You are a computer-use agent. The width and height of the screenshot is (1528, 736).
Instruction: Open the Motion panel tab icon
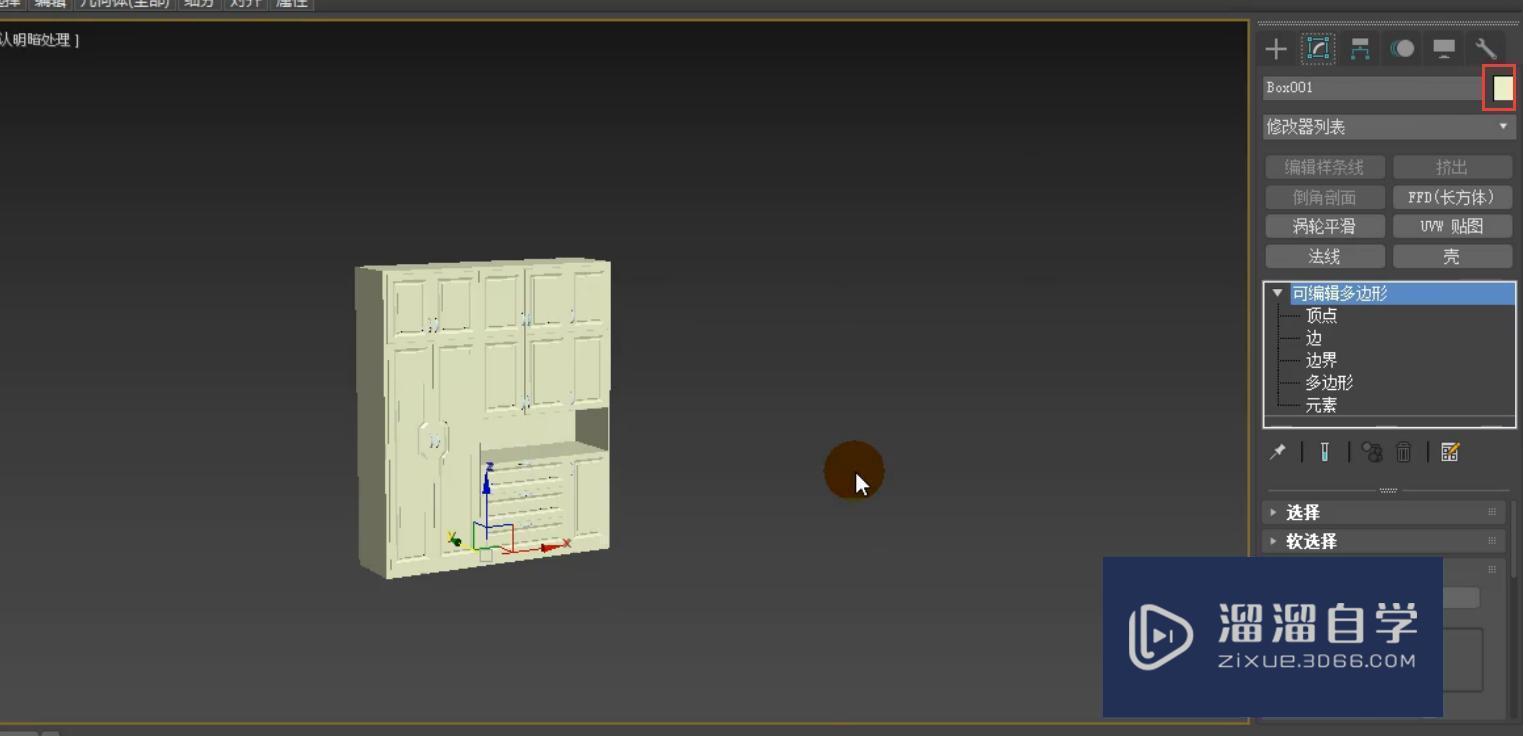click(x=1402, y=48)
